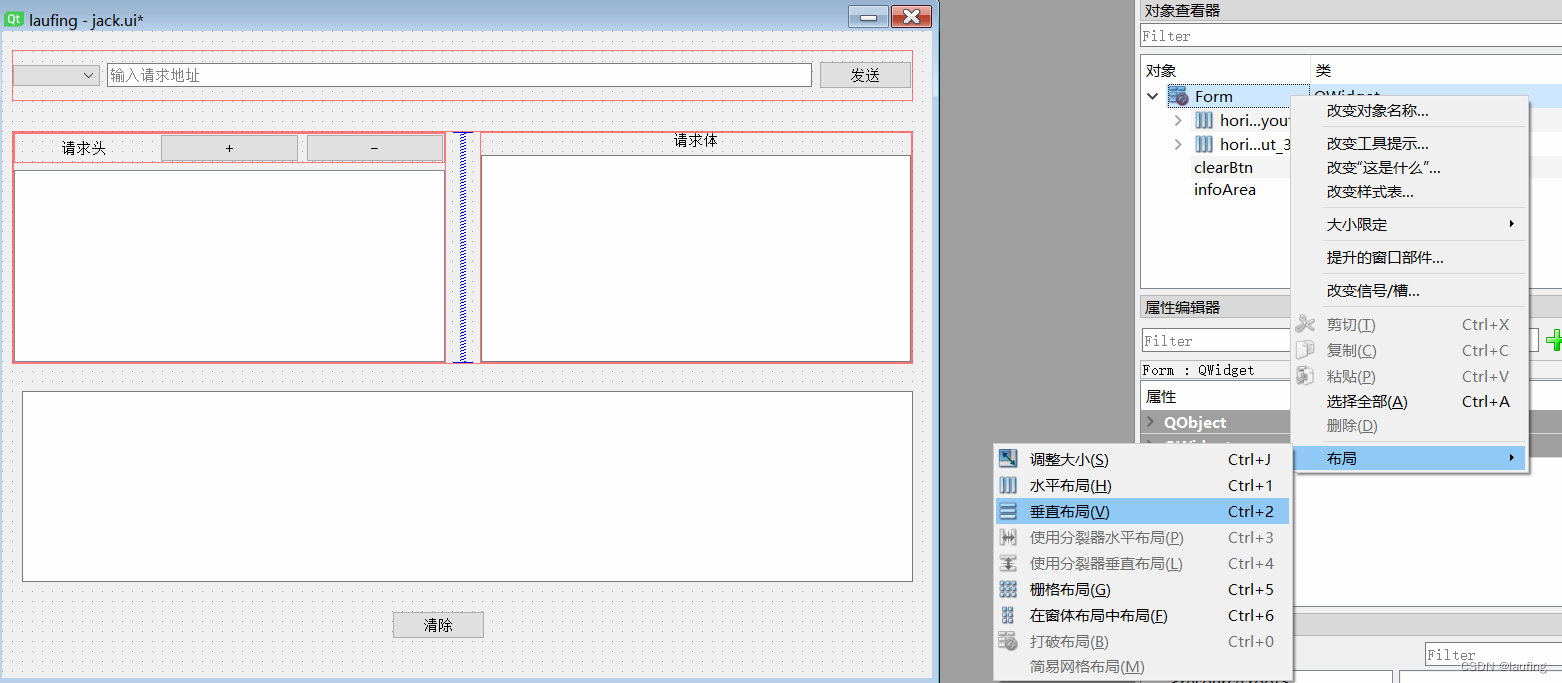Click the copy icon beside 复制

pos(1304,350)
